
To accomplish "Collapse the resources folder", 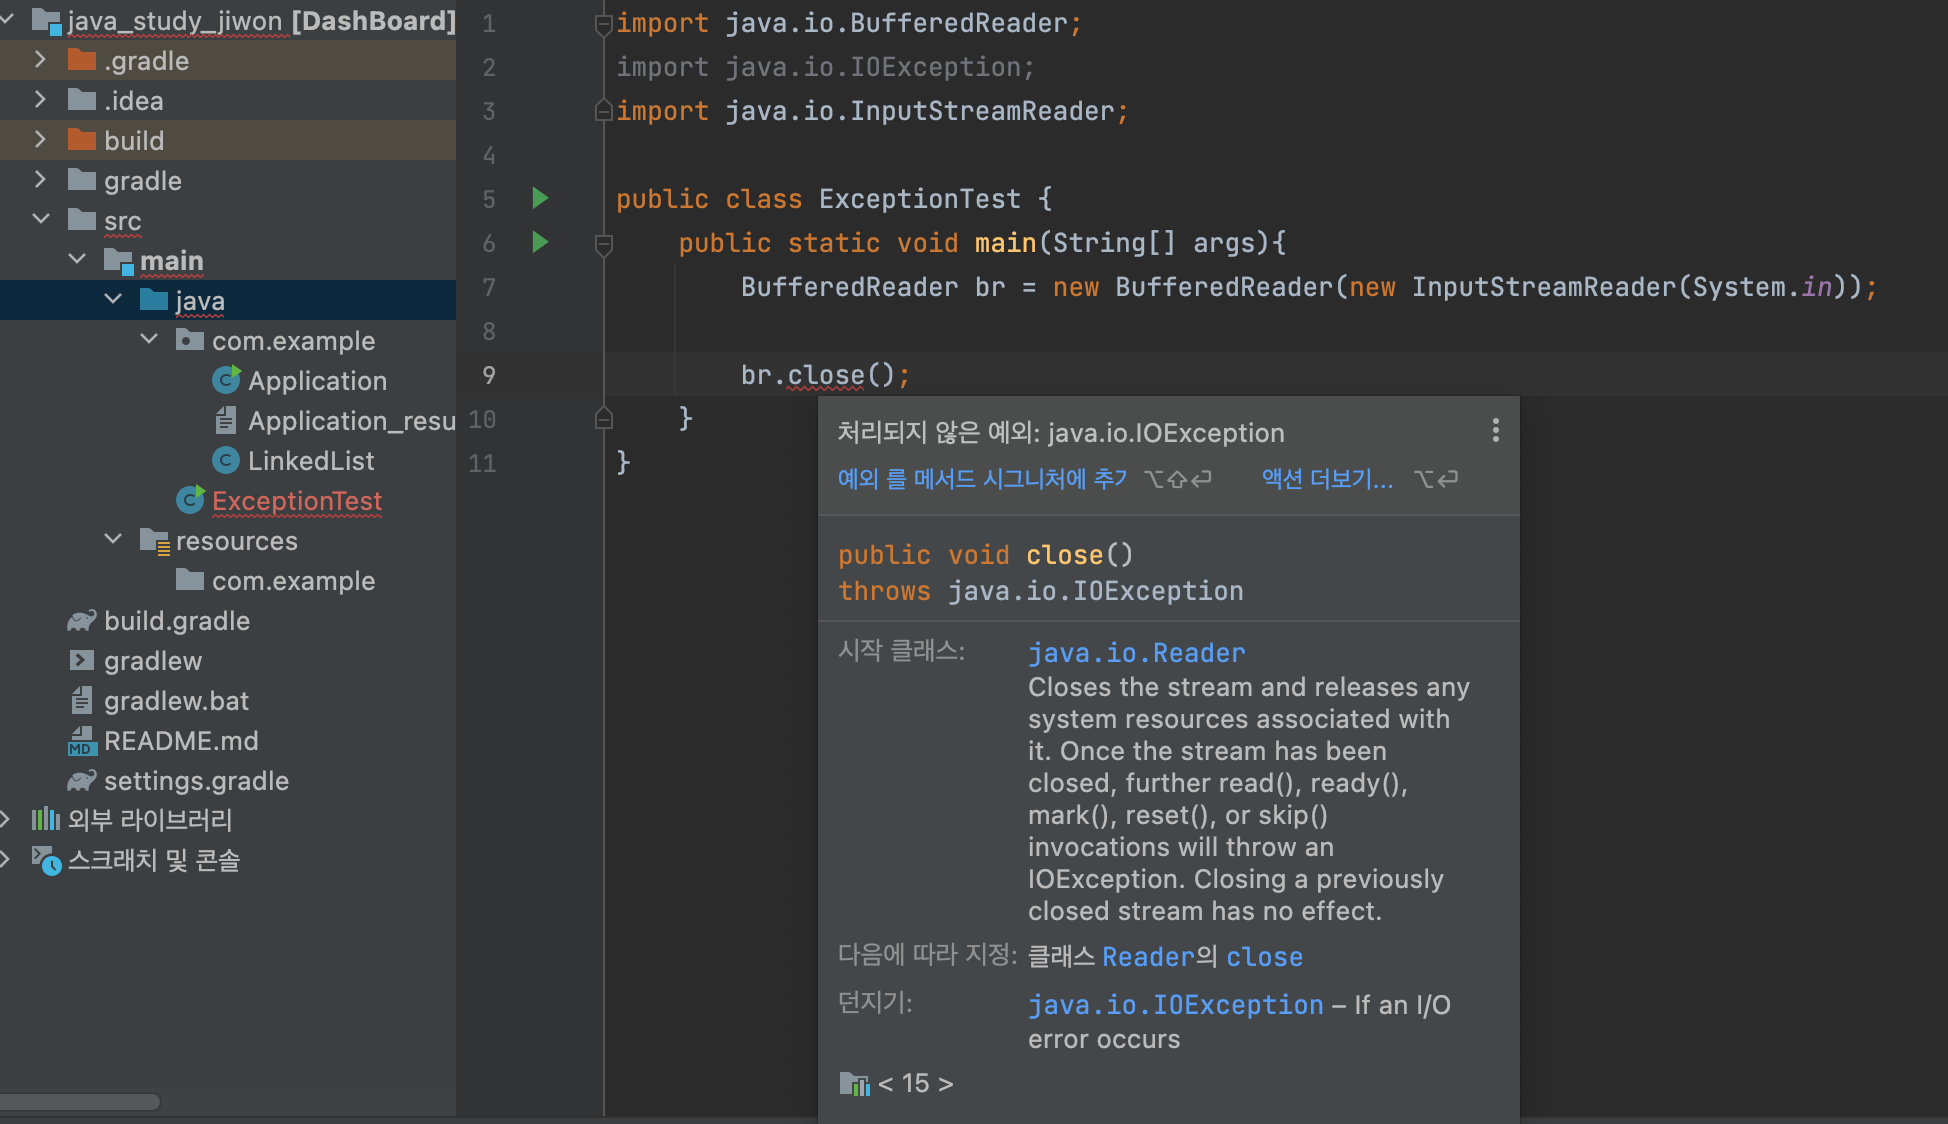I will (113, 539).
